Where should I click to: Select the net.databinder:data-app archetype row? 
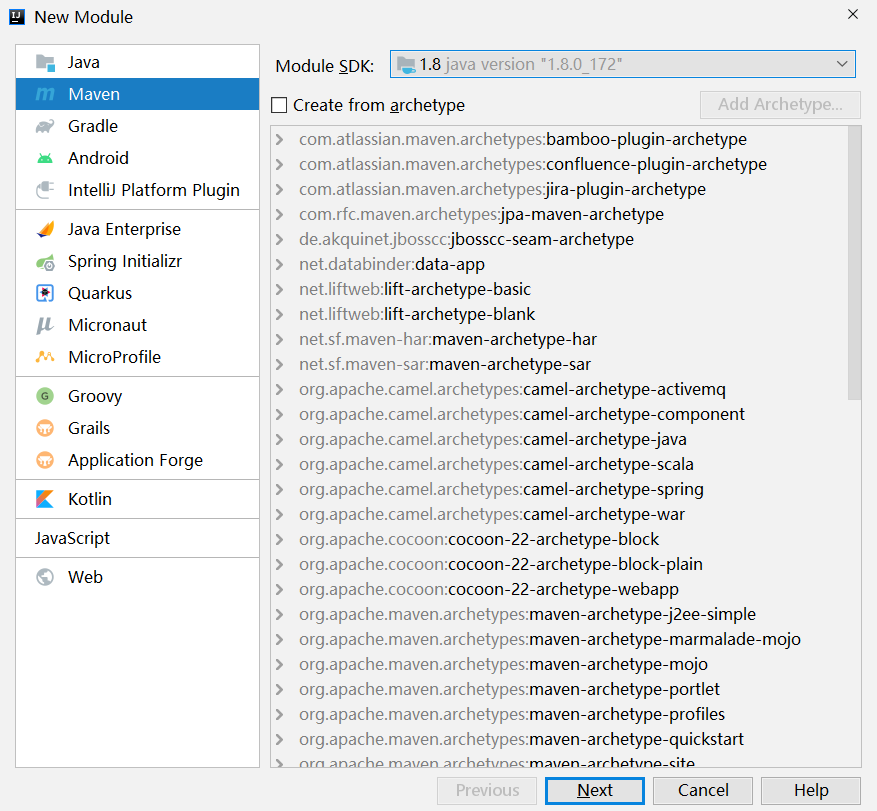coord(559,264)
